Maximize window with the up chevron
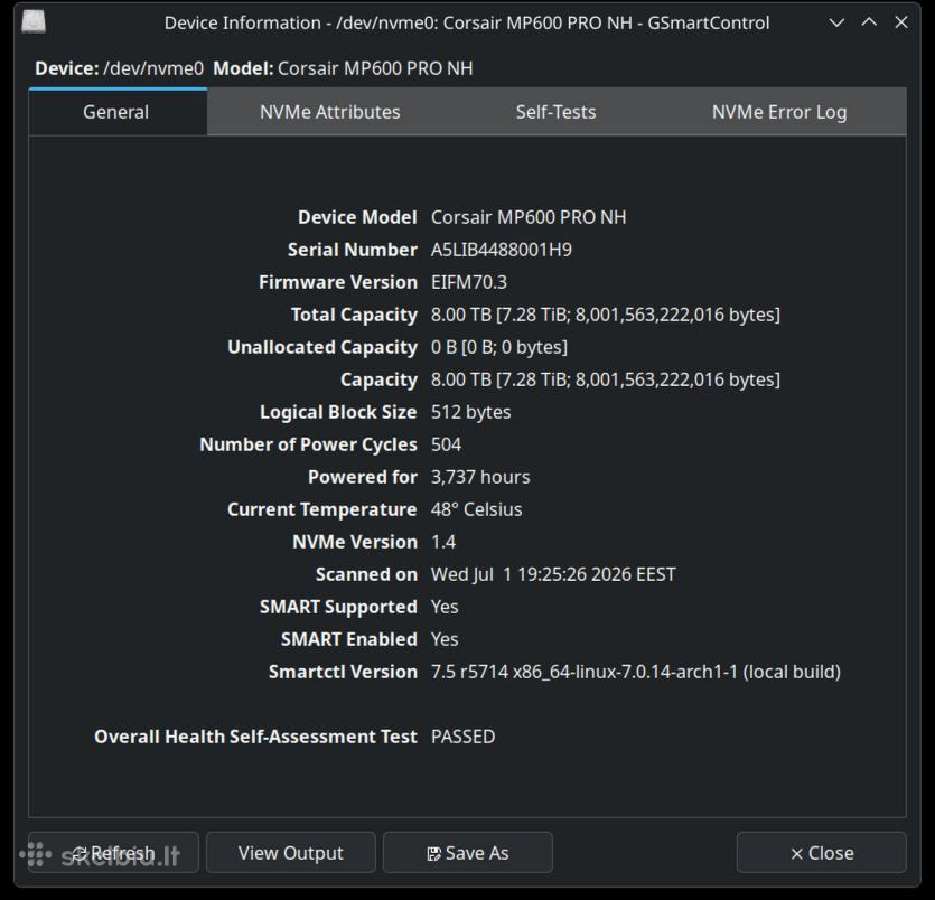The height and width of the screenshot is (900, 935). click(x=869, y=23)
